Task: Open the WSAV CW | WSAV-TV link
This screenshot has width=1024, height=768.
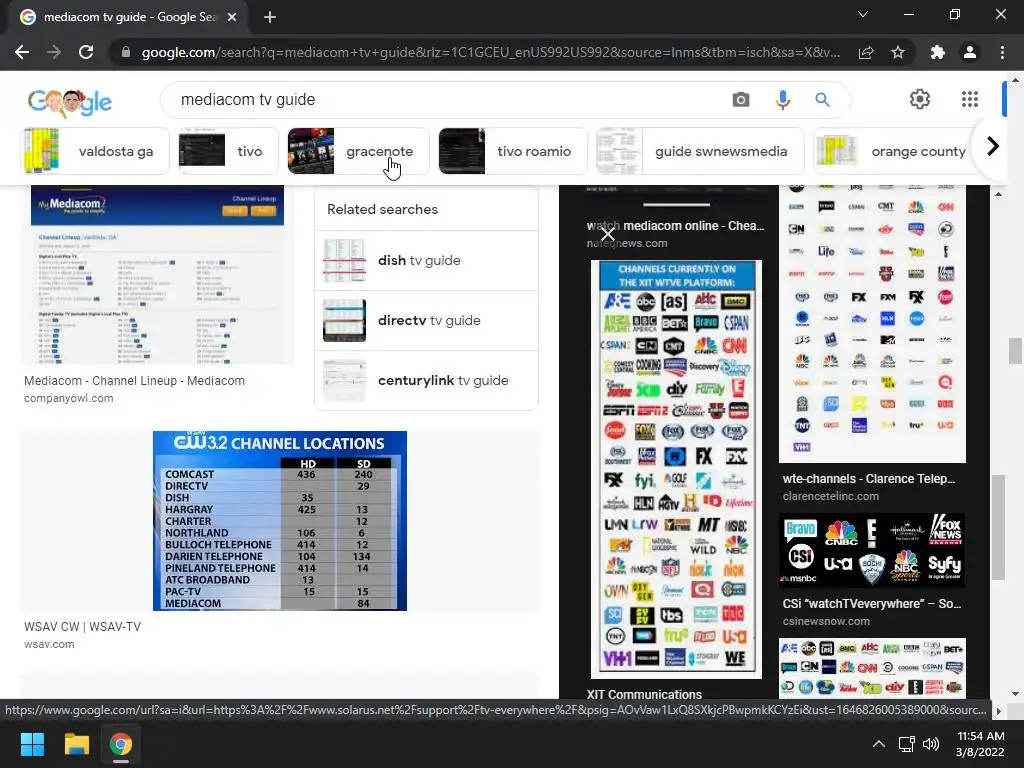Action: point(82,627)
